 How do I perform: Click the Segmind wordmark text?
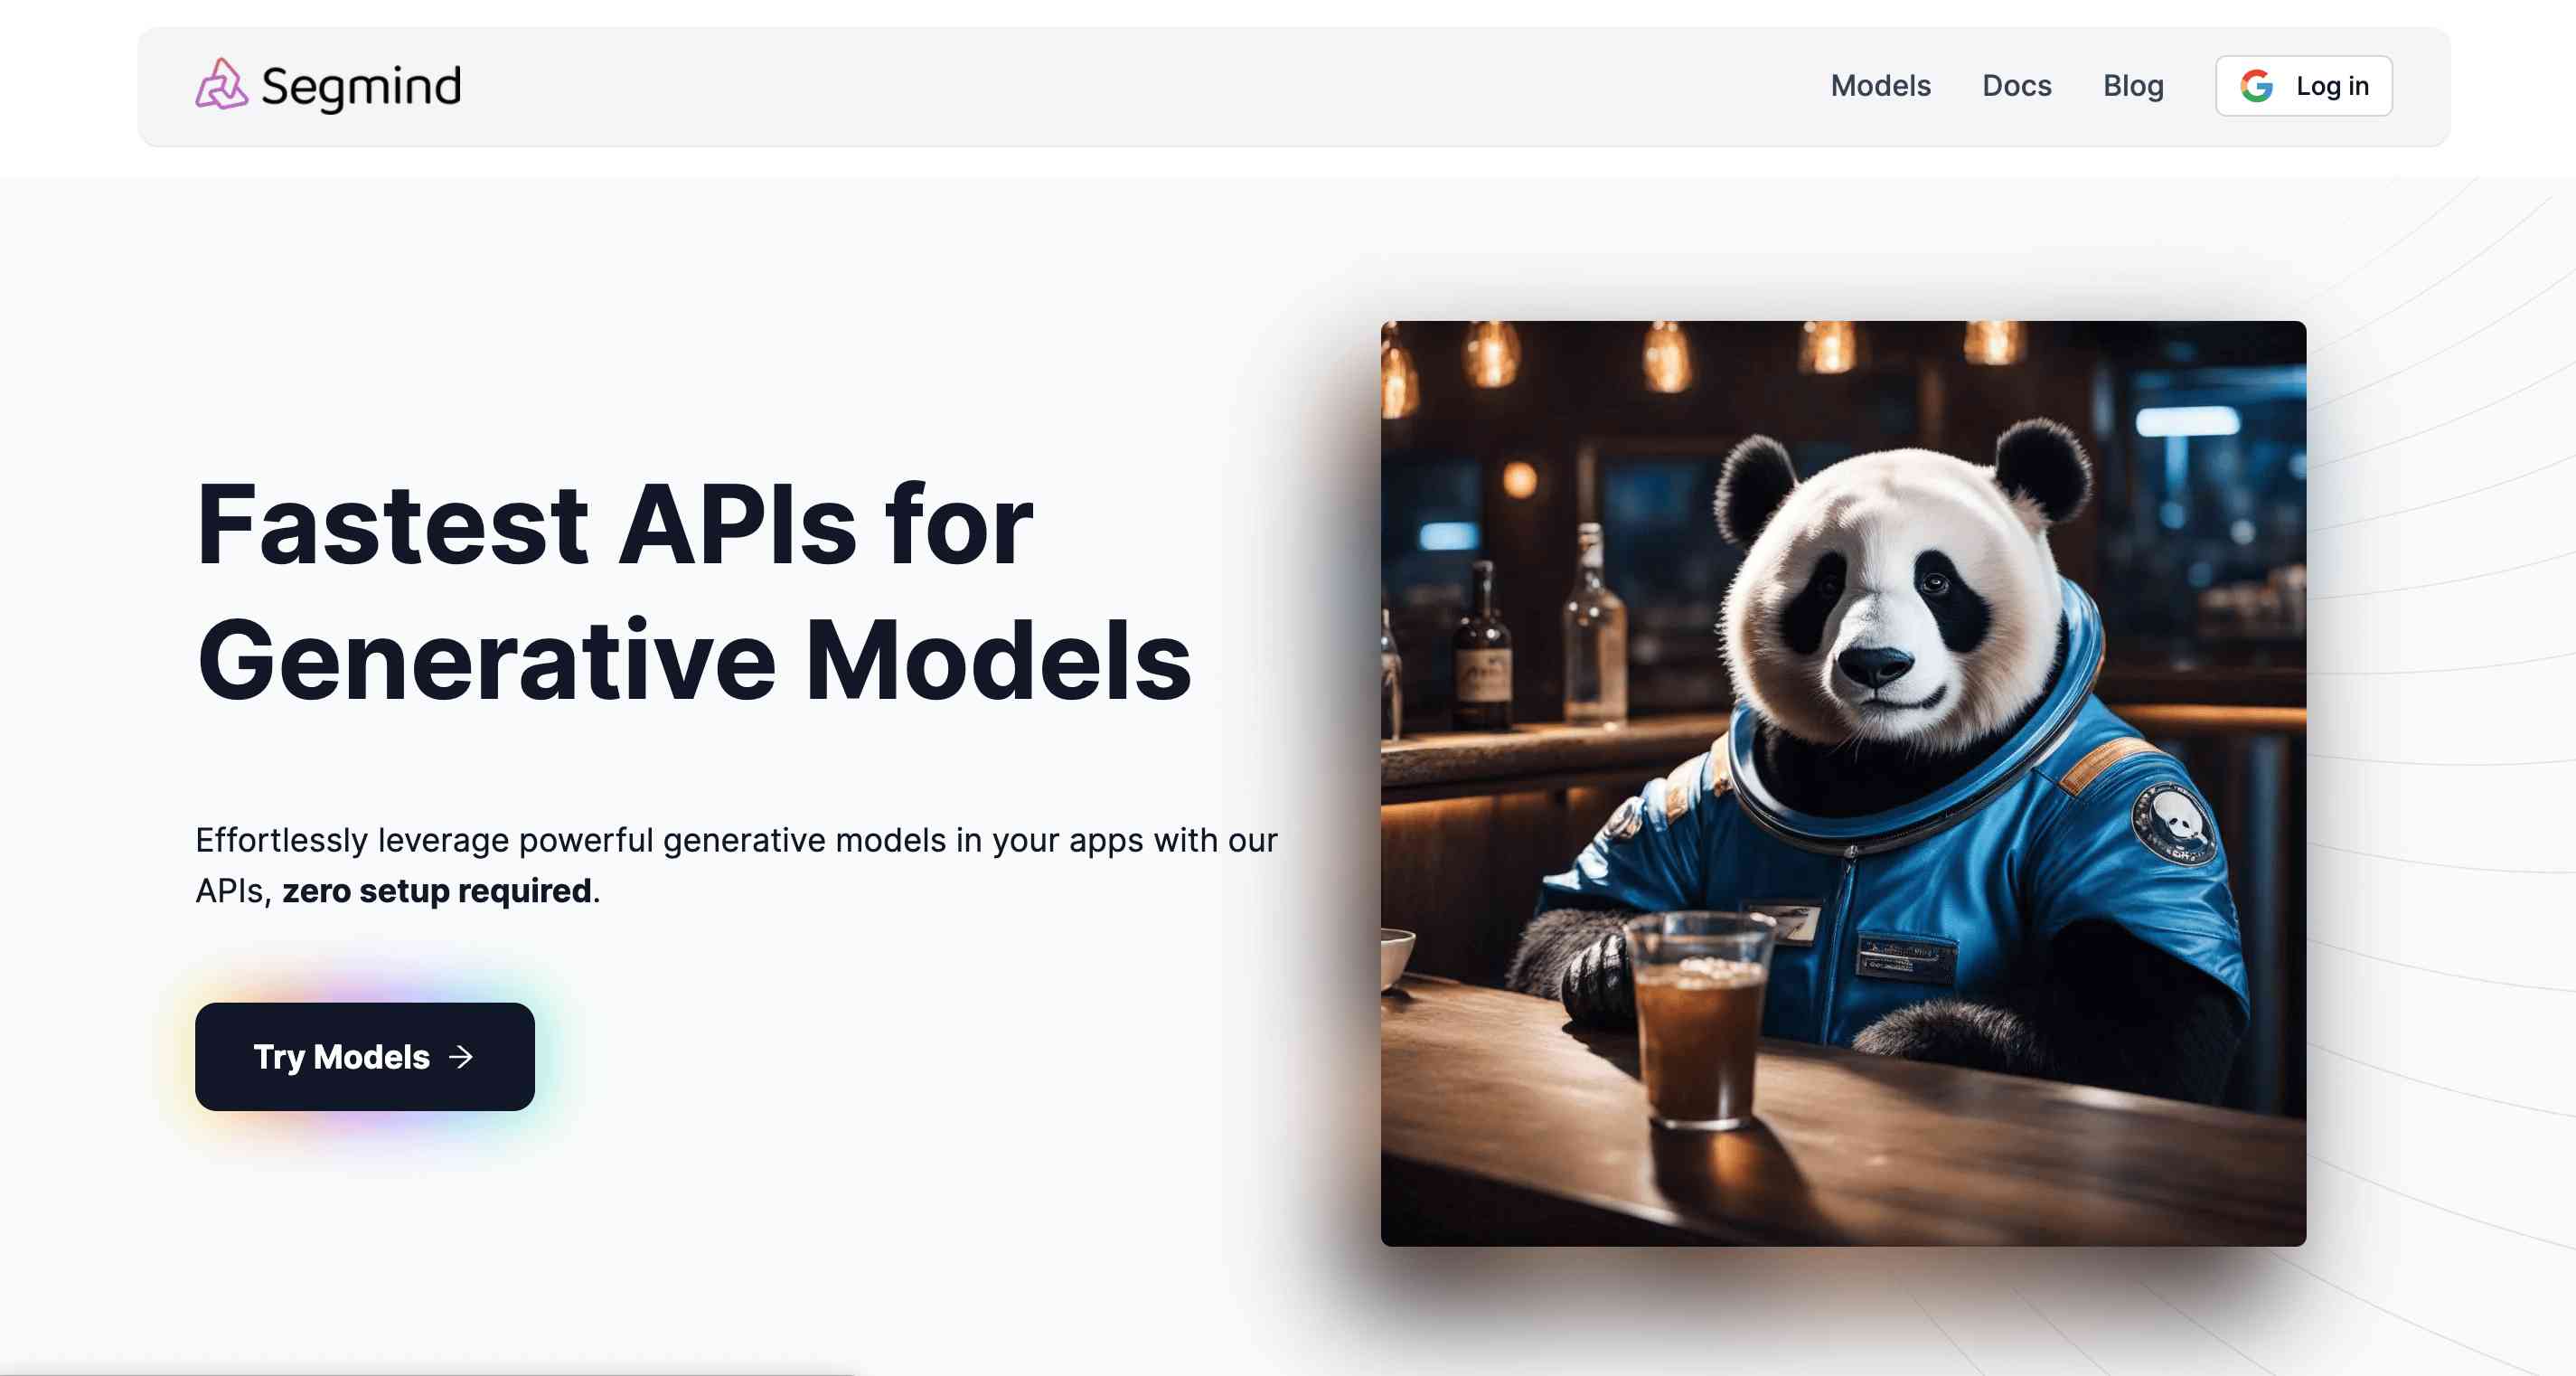pos(361,87)
